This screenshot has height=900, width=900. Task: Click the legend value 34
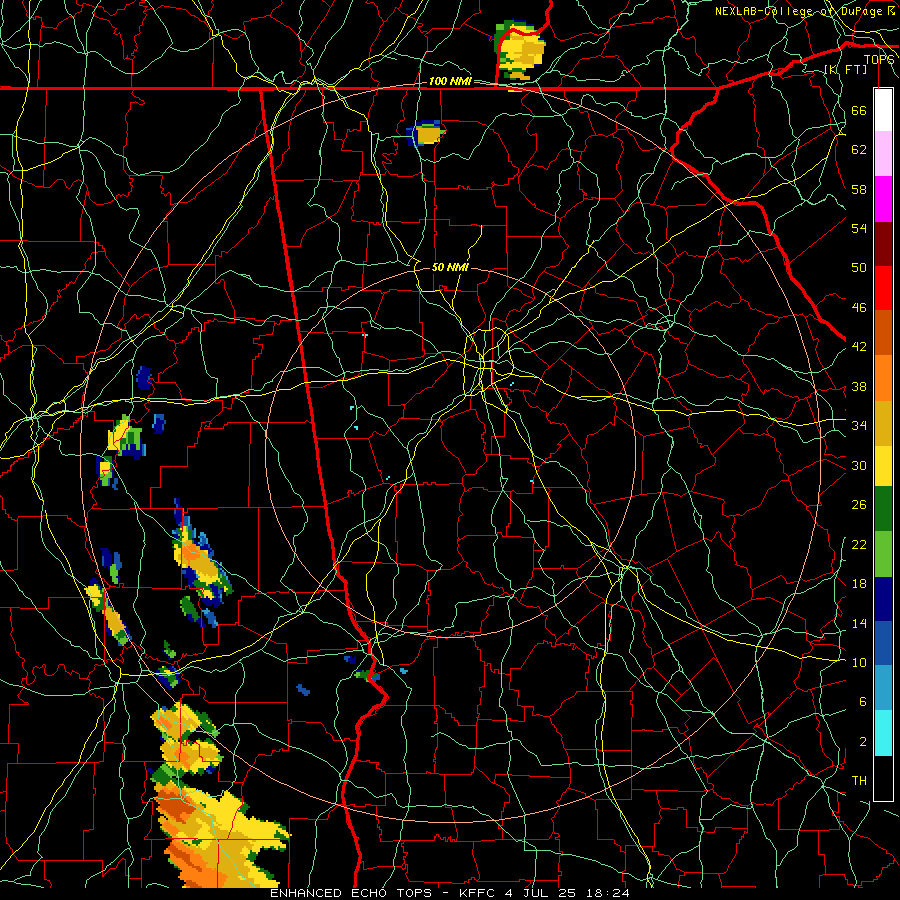(859, 425)
